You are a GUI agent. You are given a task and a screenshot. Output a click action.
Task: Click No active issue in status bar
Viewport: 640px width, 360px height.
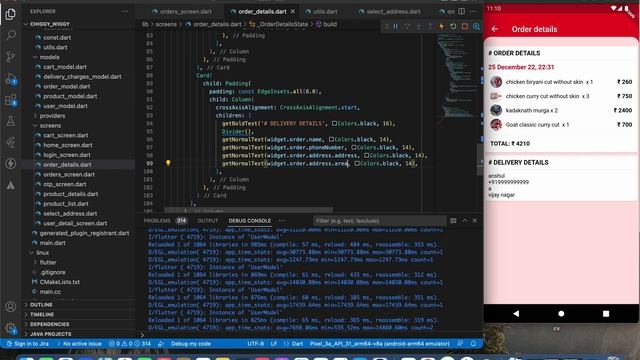79,344
